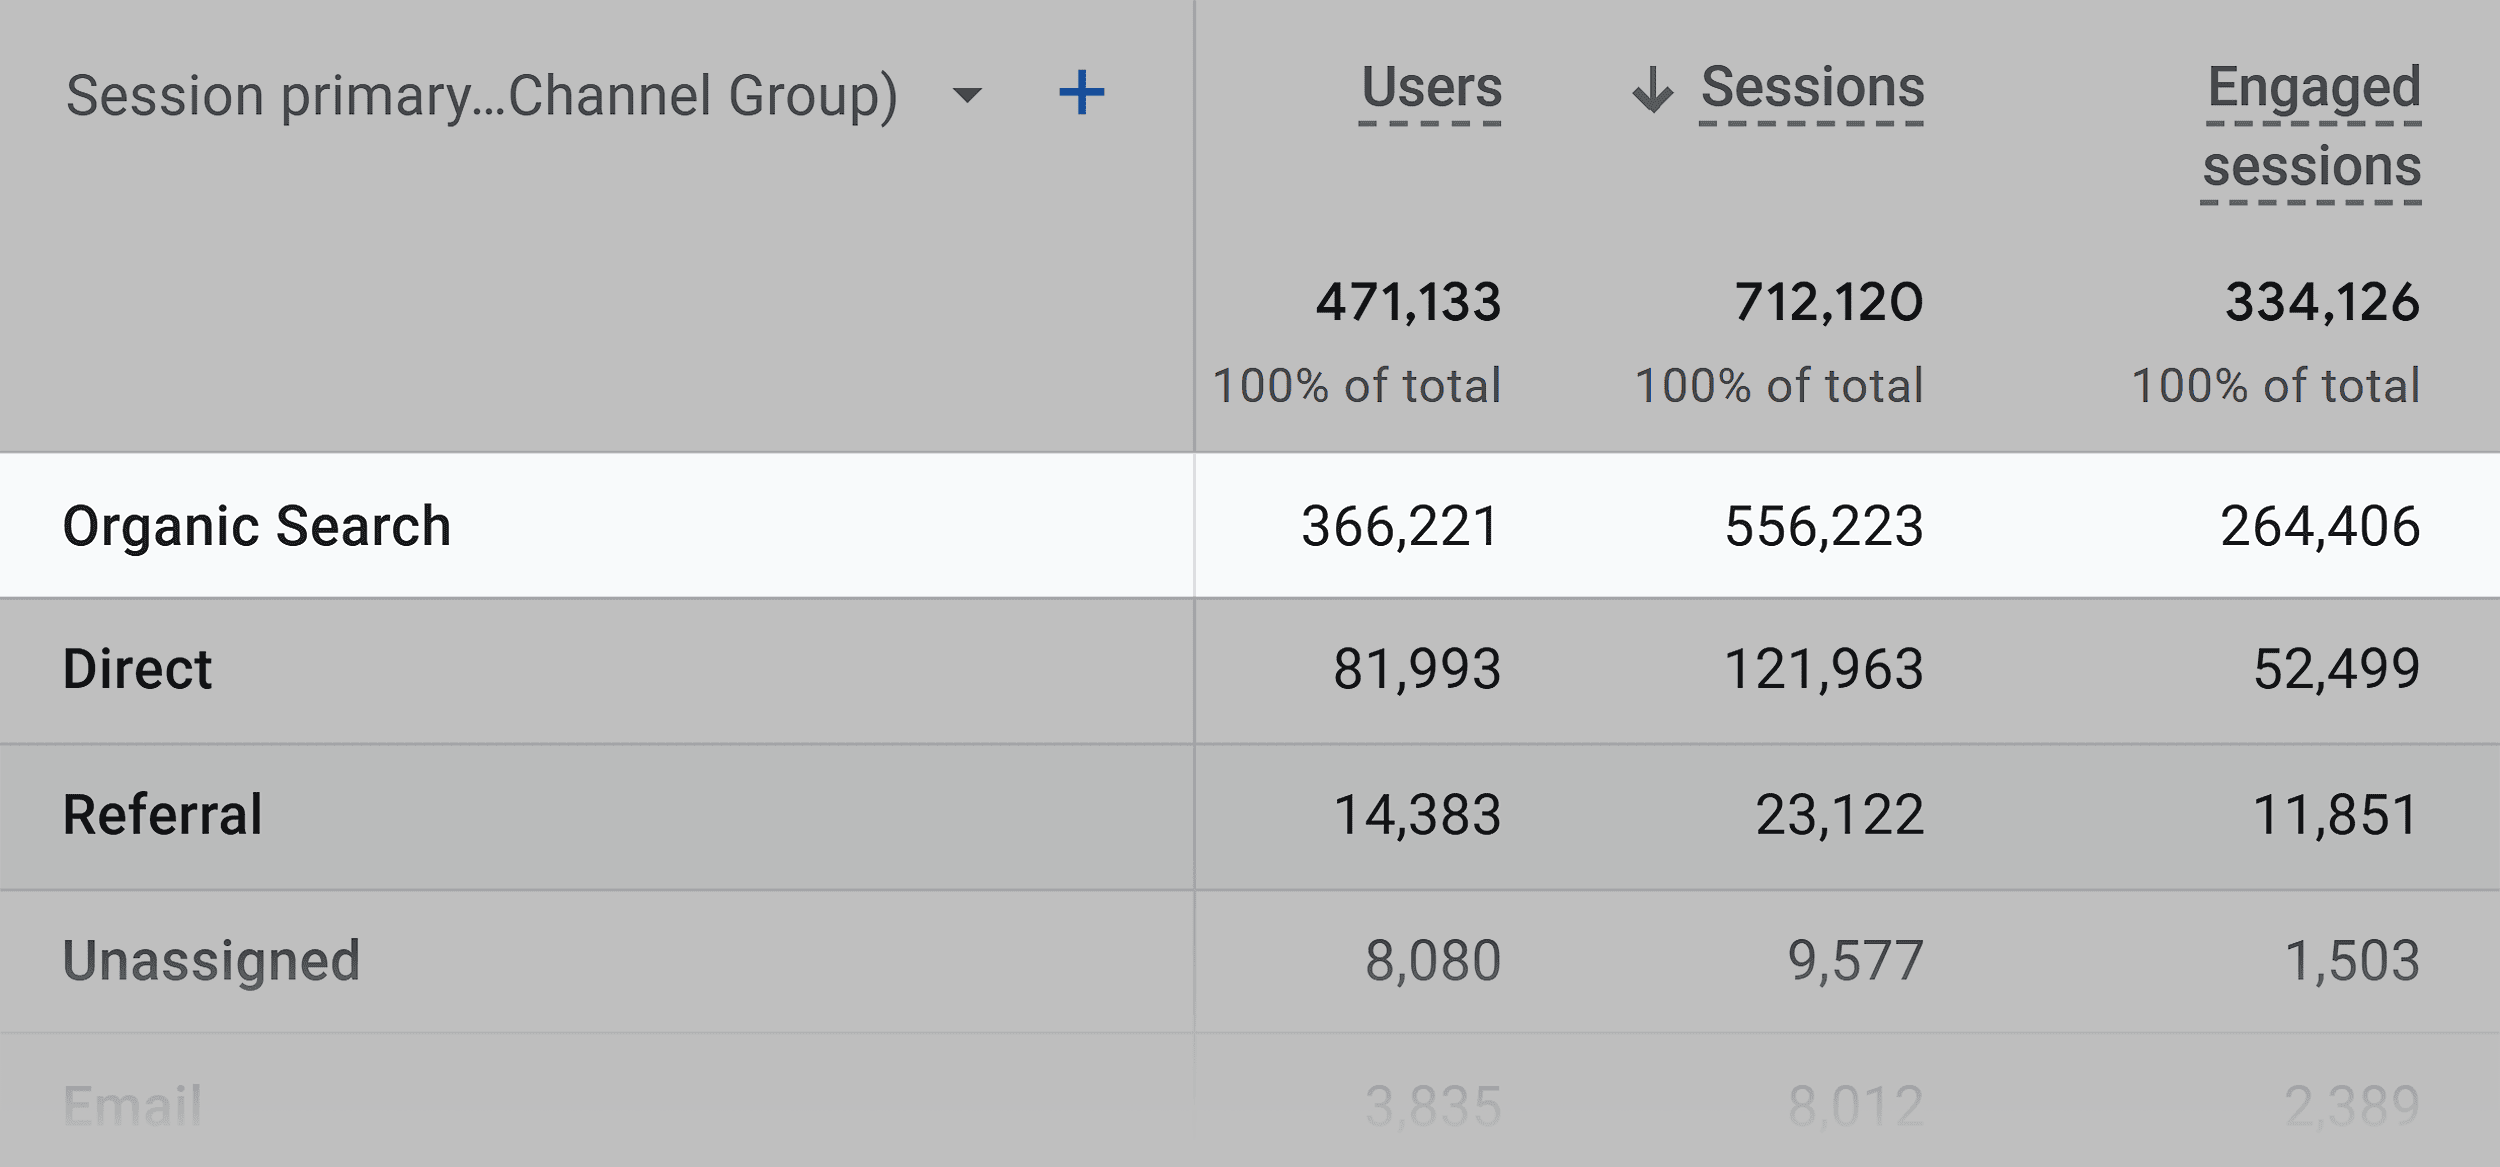Image resolution: width=2500 pixels, height=1167 pixels.
Task: Click the Organic Search sessions value 556,223
Action: (x=1820, y=523)
